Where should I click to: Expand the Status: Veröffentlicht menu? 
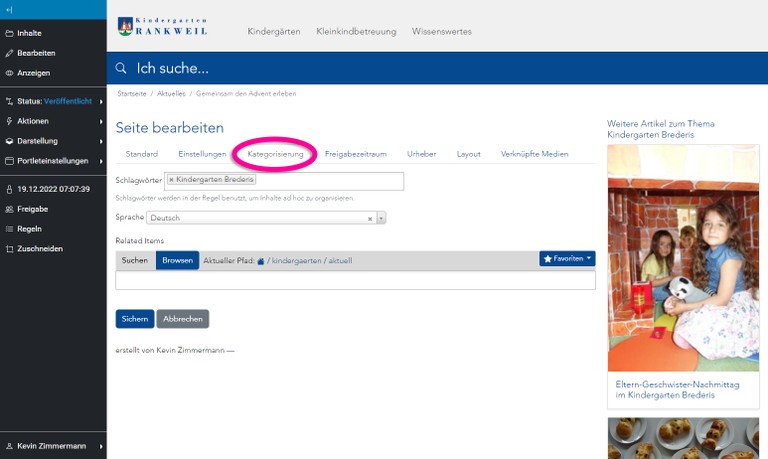[x=53, y=101]
